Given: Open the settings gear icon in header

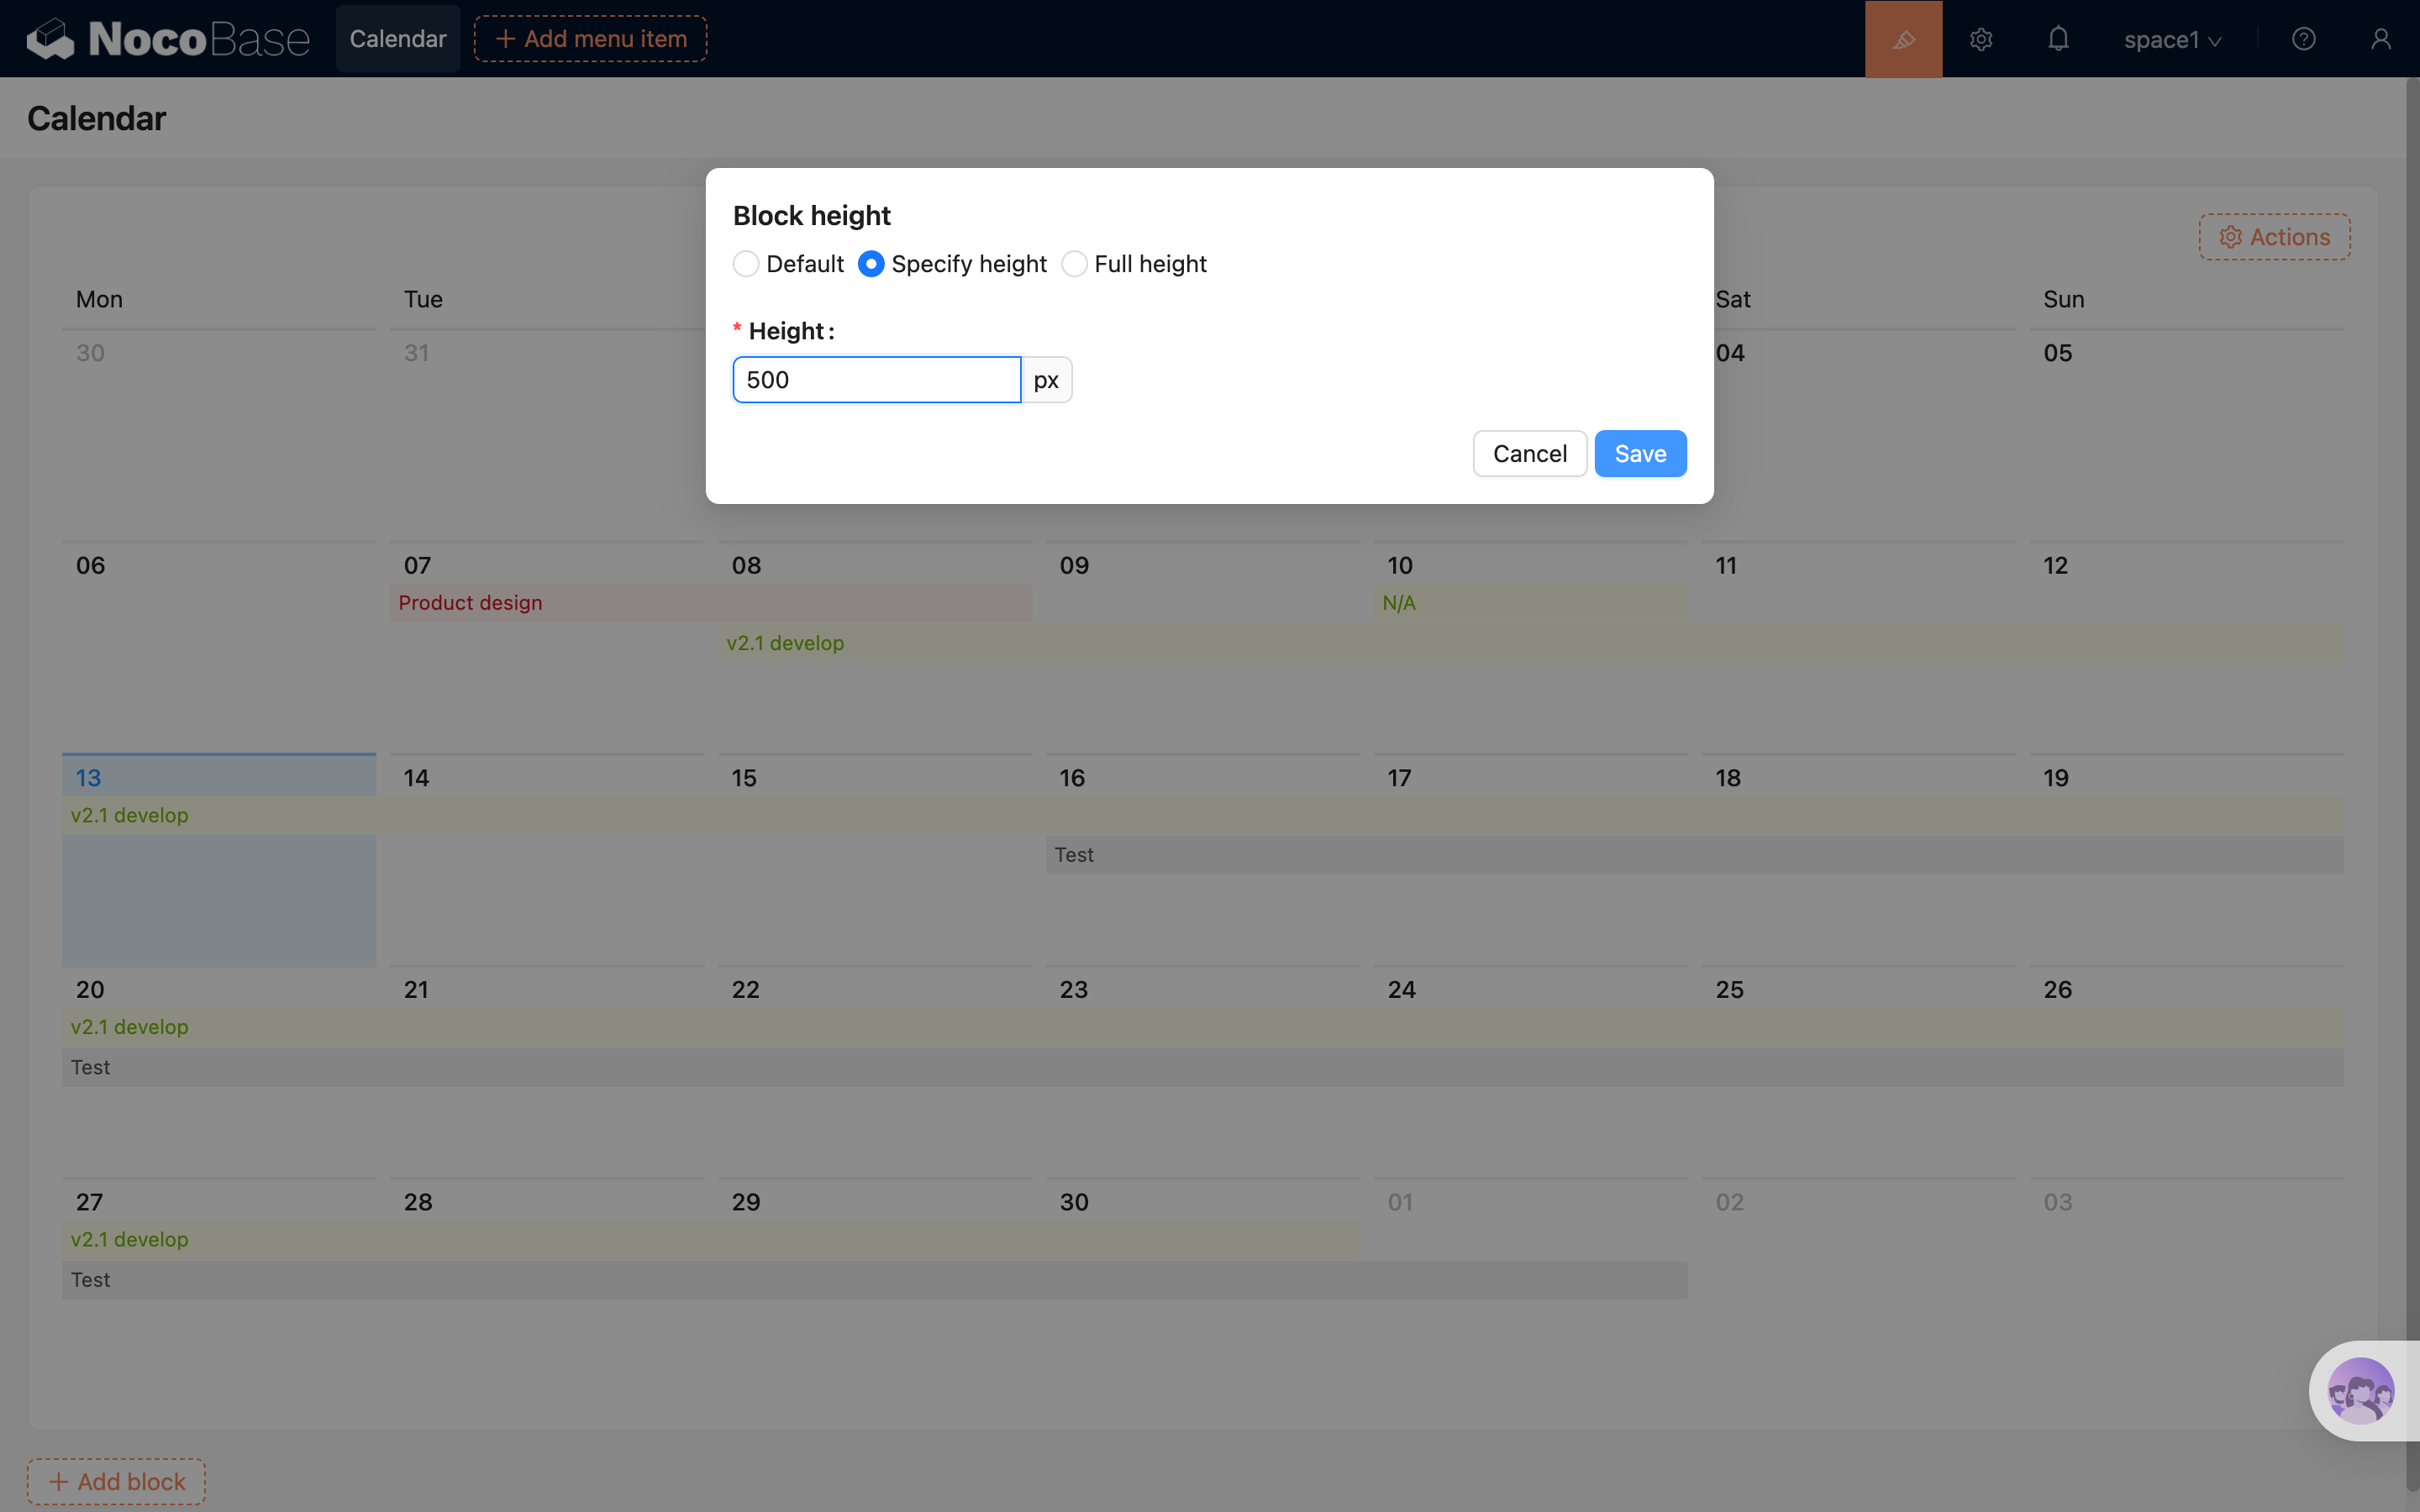Looking at the screenshot, I should pyautogui.click(x=1981, y=39).
